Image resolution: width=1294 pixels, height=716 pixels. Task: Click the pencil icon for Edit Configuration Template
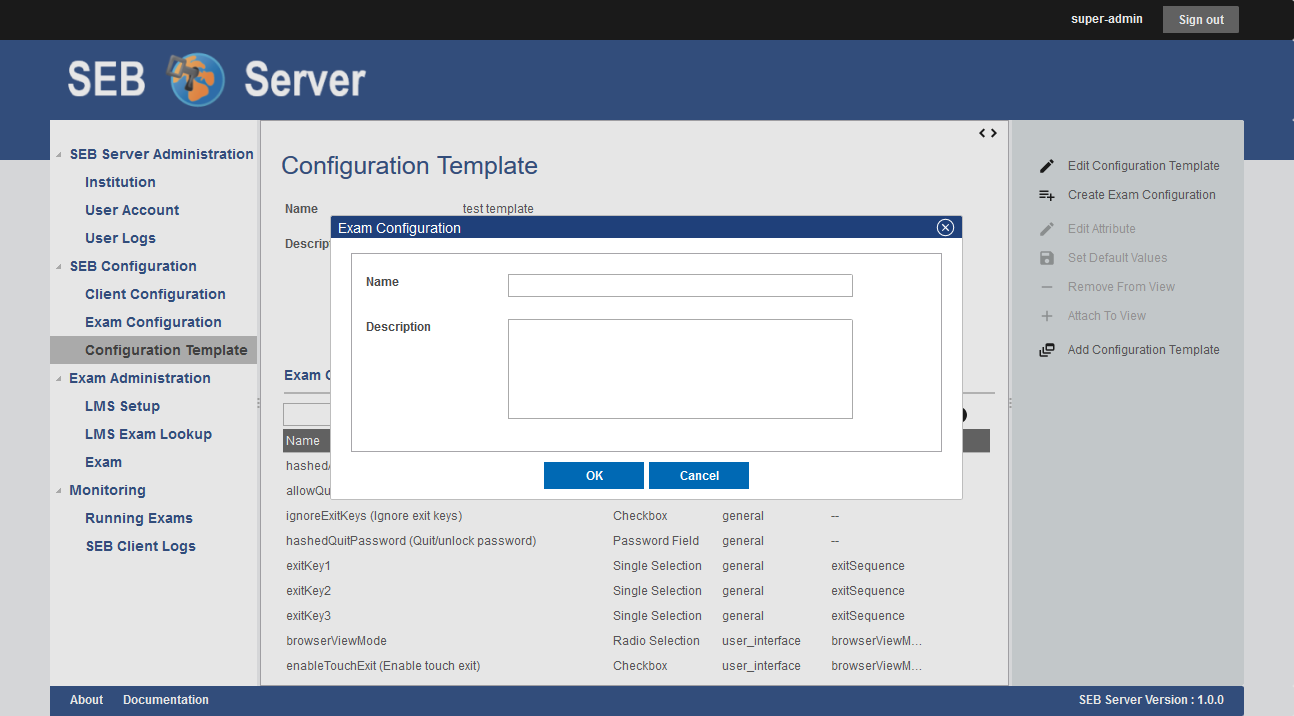1047,166
